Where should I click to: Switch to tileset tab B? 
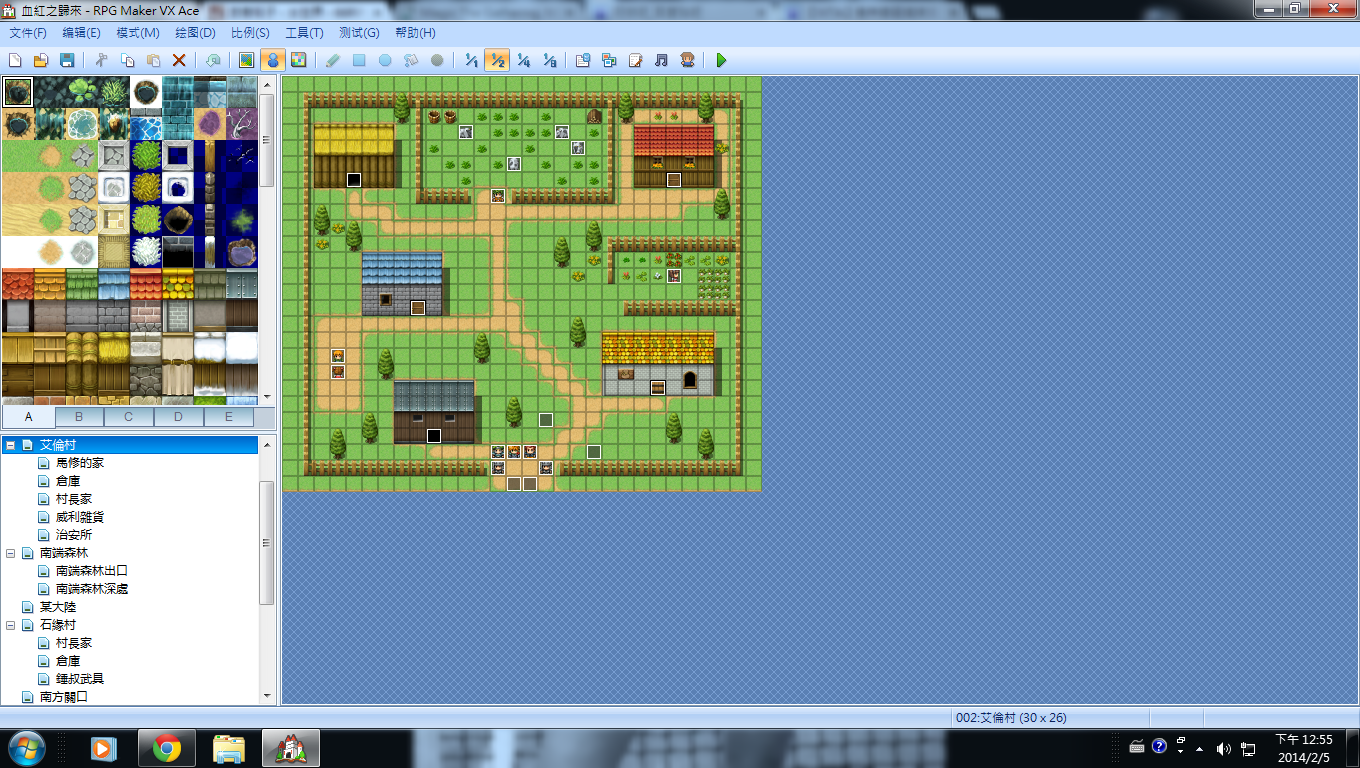[x=79, y=417]
